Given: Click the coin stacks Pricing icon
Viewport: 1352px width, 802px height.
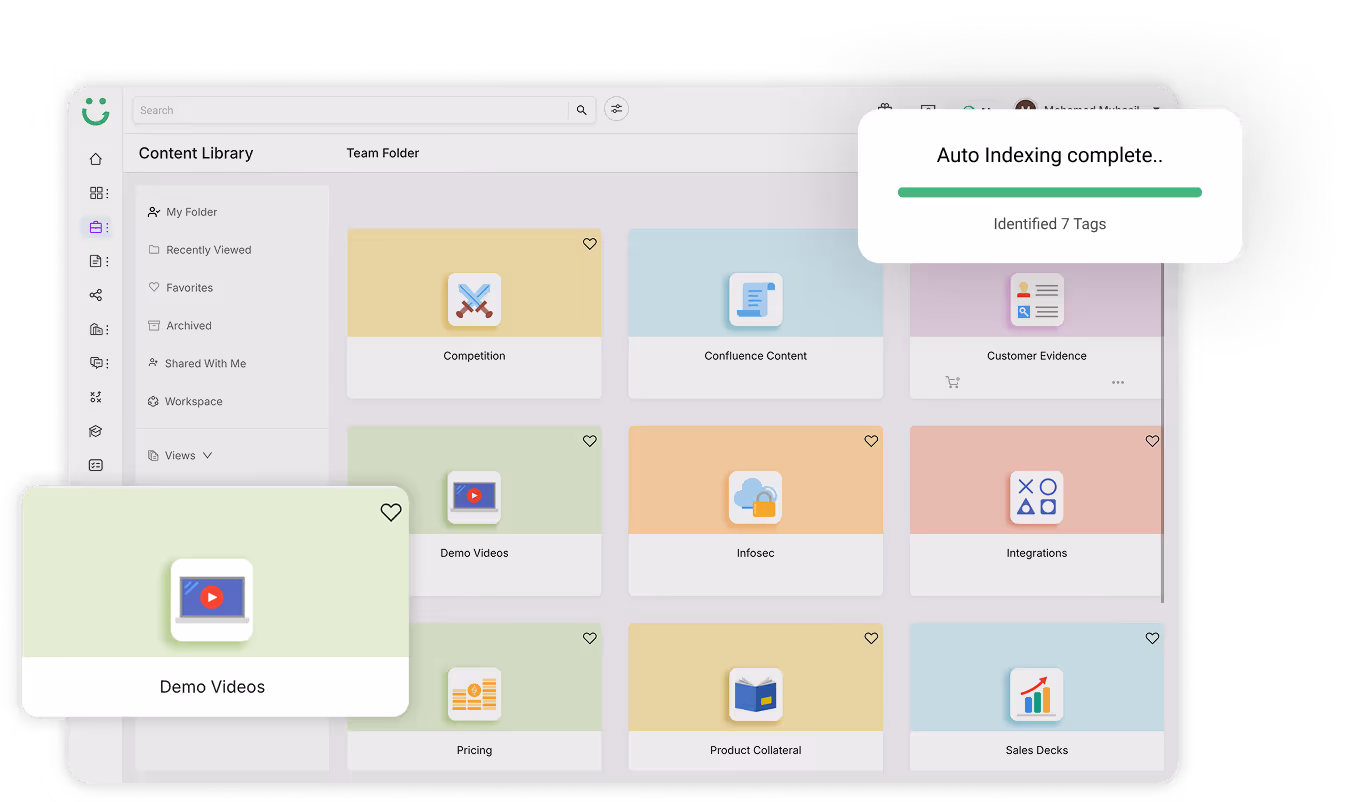Looking at the screenshot, I should point(474,694).
